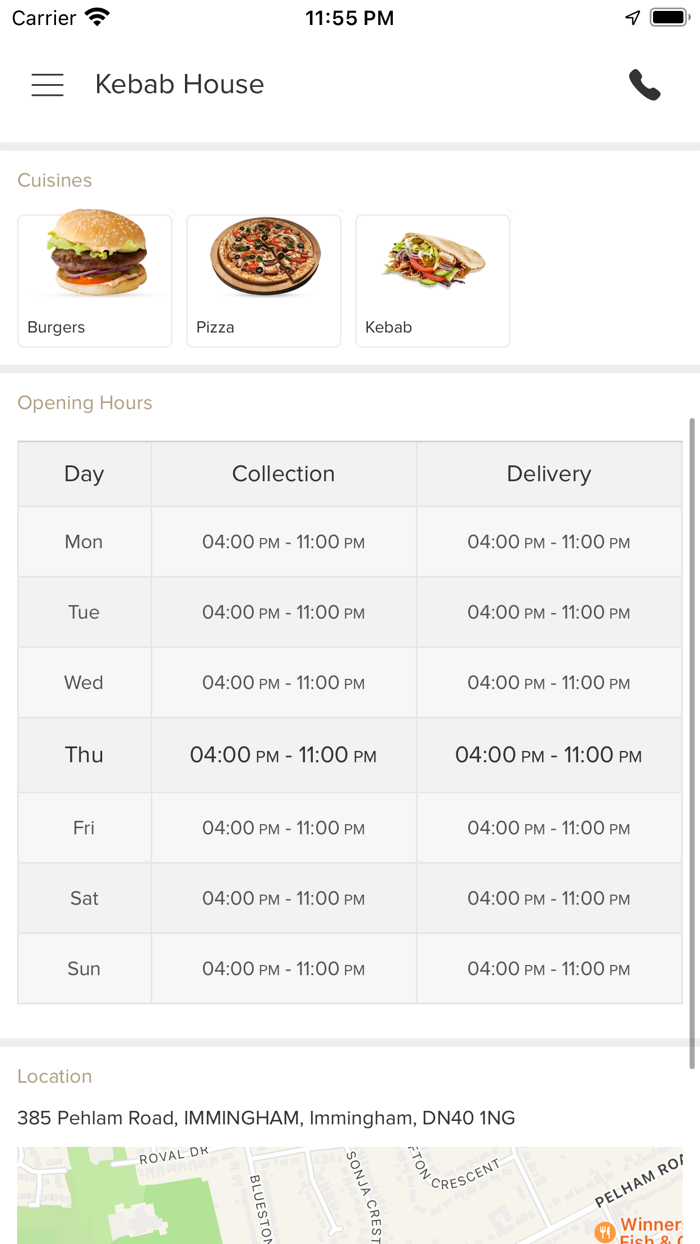Select the Pizza cuisine card
Image resolution: width=700 pixels, height=1244 pixels.
(263, 280)
